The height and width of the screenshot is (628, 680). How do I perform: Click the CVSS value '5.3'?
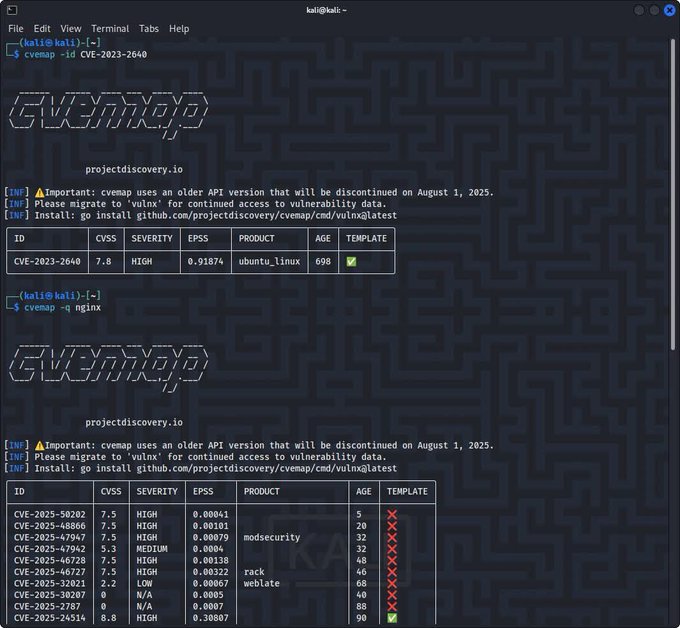pos(108,549)
